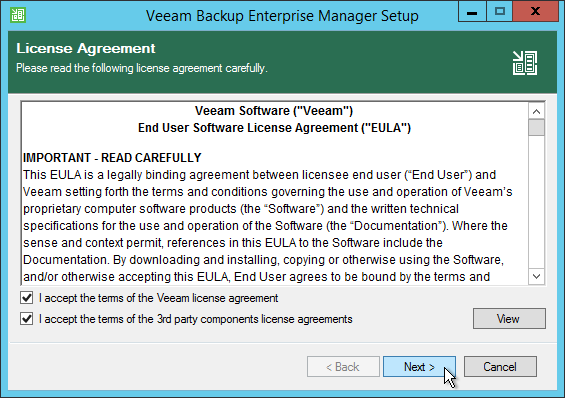Close the Veeam setup window

coord(535,12)
